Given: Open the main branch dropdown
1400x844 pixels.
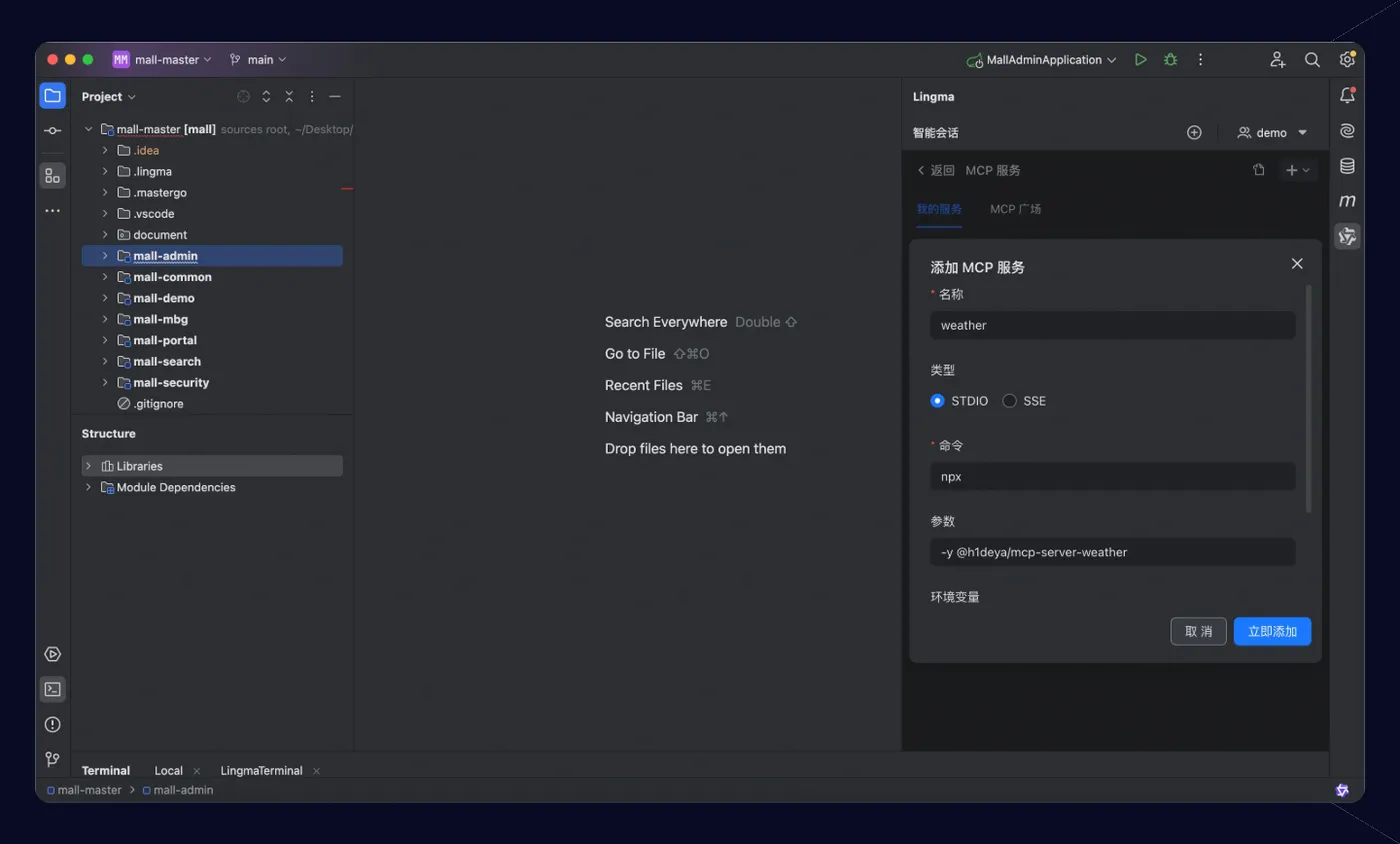Looking at the screenshot, I should pyautogui.click(x=258, y=60).
